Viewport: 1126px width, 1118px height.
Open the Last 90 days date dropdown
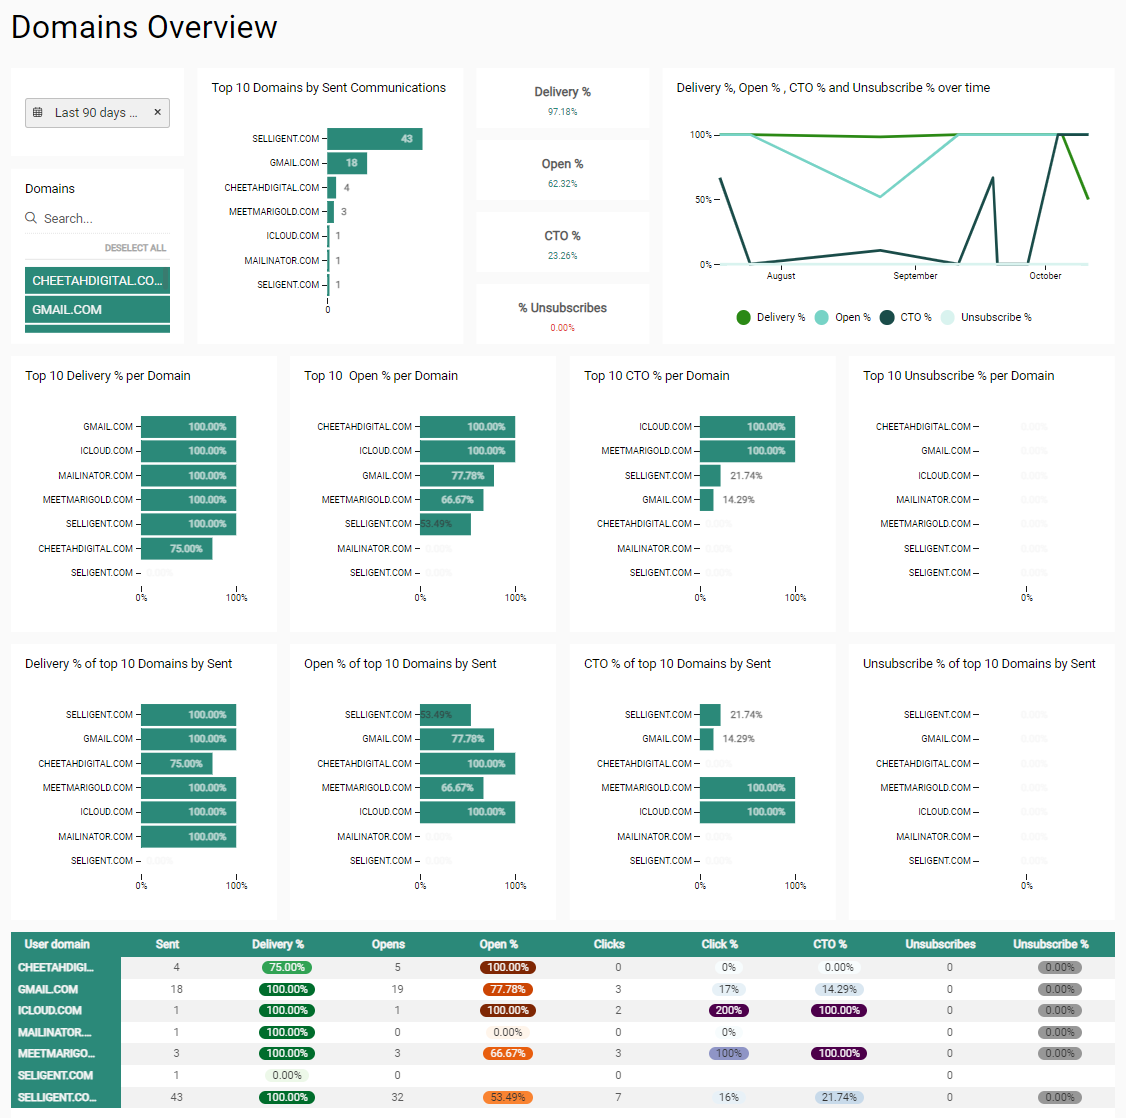pos(95,113)
